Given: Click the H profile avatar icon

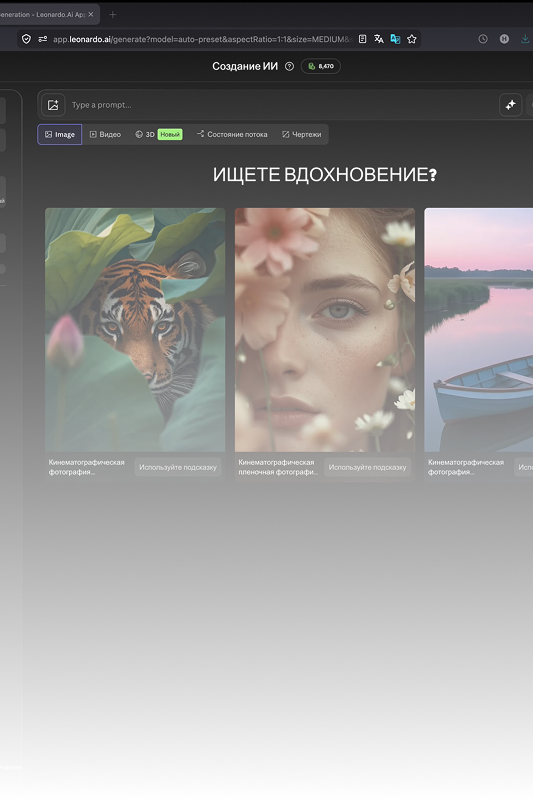Looking at the screenshot, I should click(x=504, y=39).
